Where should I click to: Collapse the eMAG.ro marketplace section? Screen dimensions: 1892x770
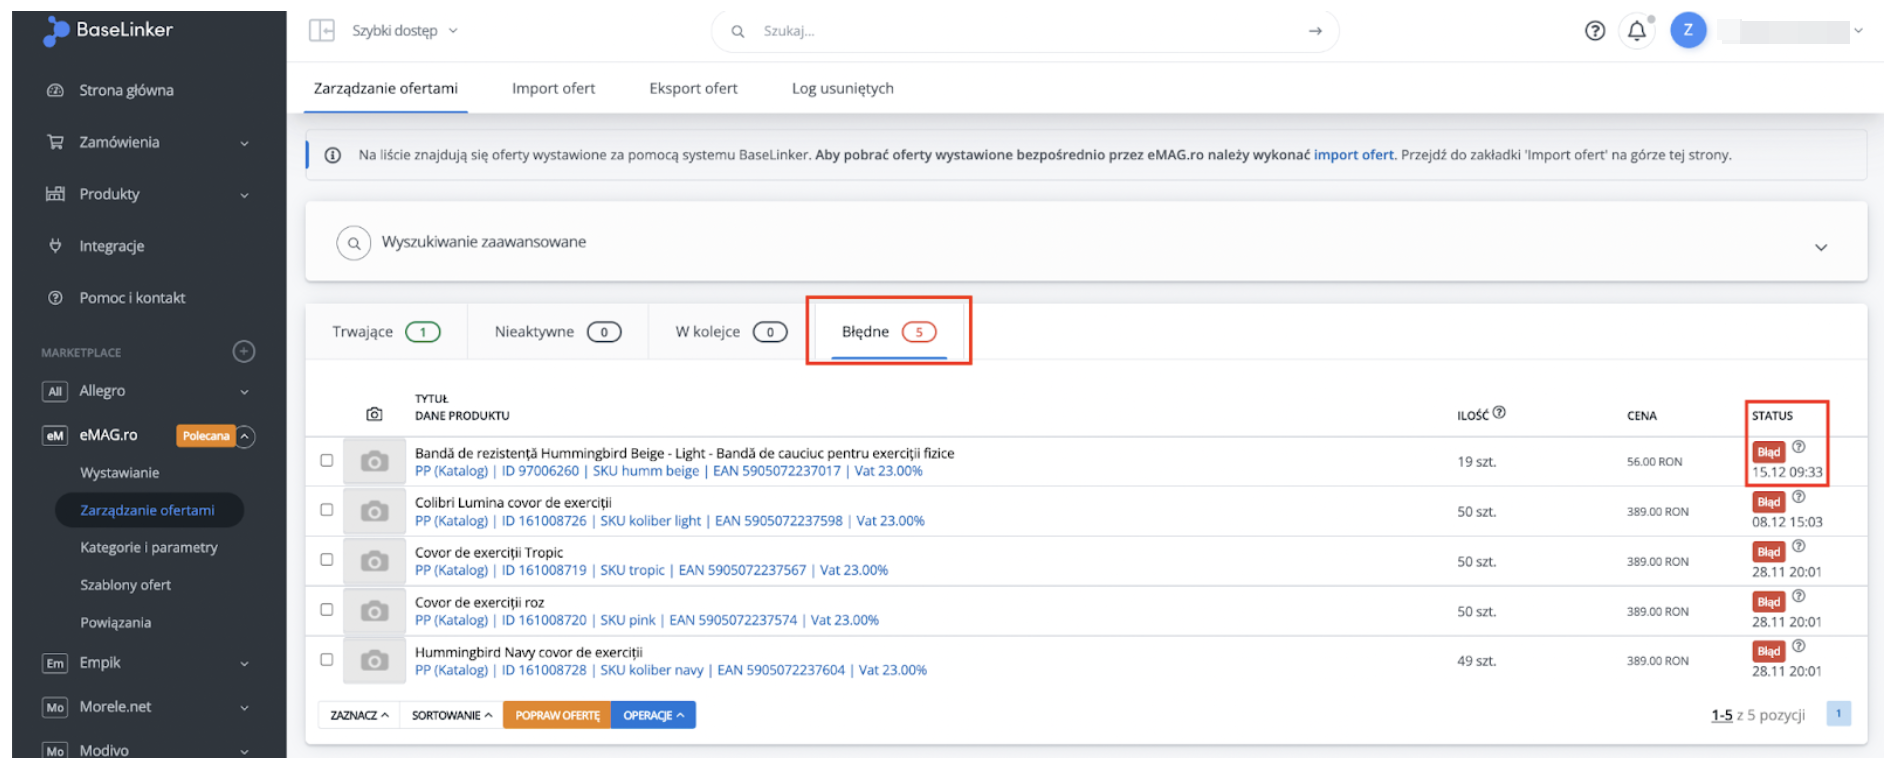[x=245, y=436]
